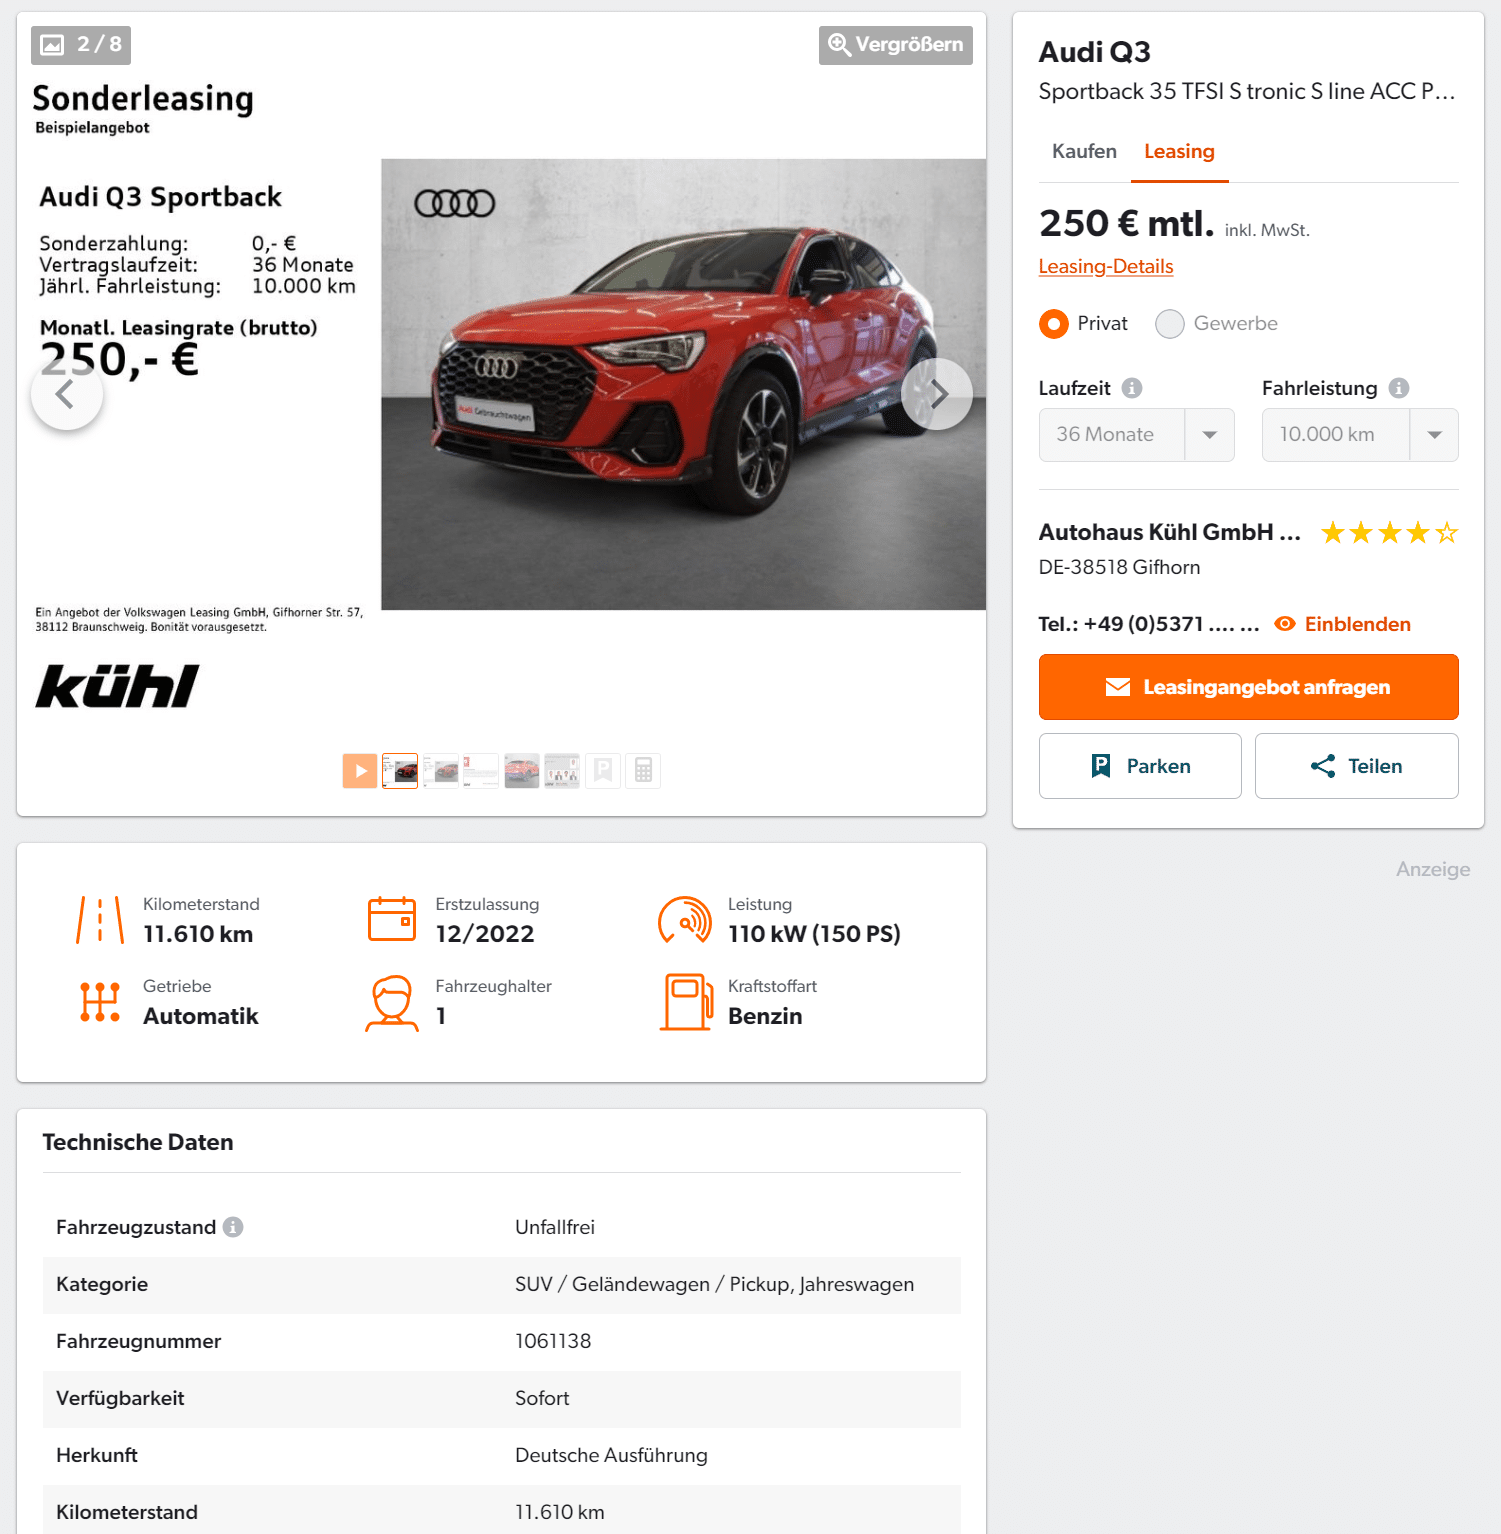Open the 10.000 km Fahrleistung dropdown
This screenshot has height=1534, width=1501.
pos(1360,435)
